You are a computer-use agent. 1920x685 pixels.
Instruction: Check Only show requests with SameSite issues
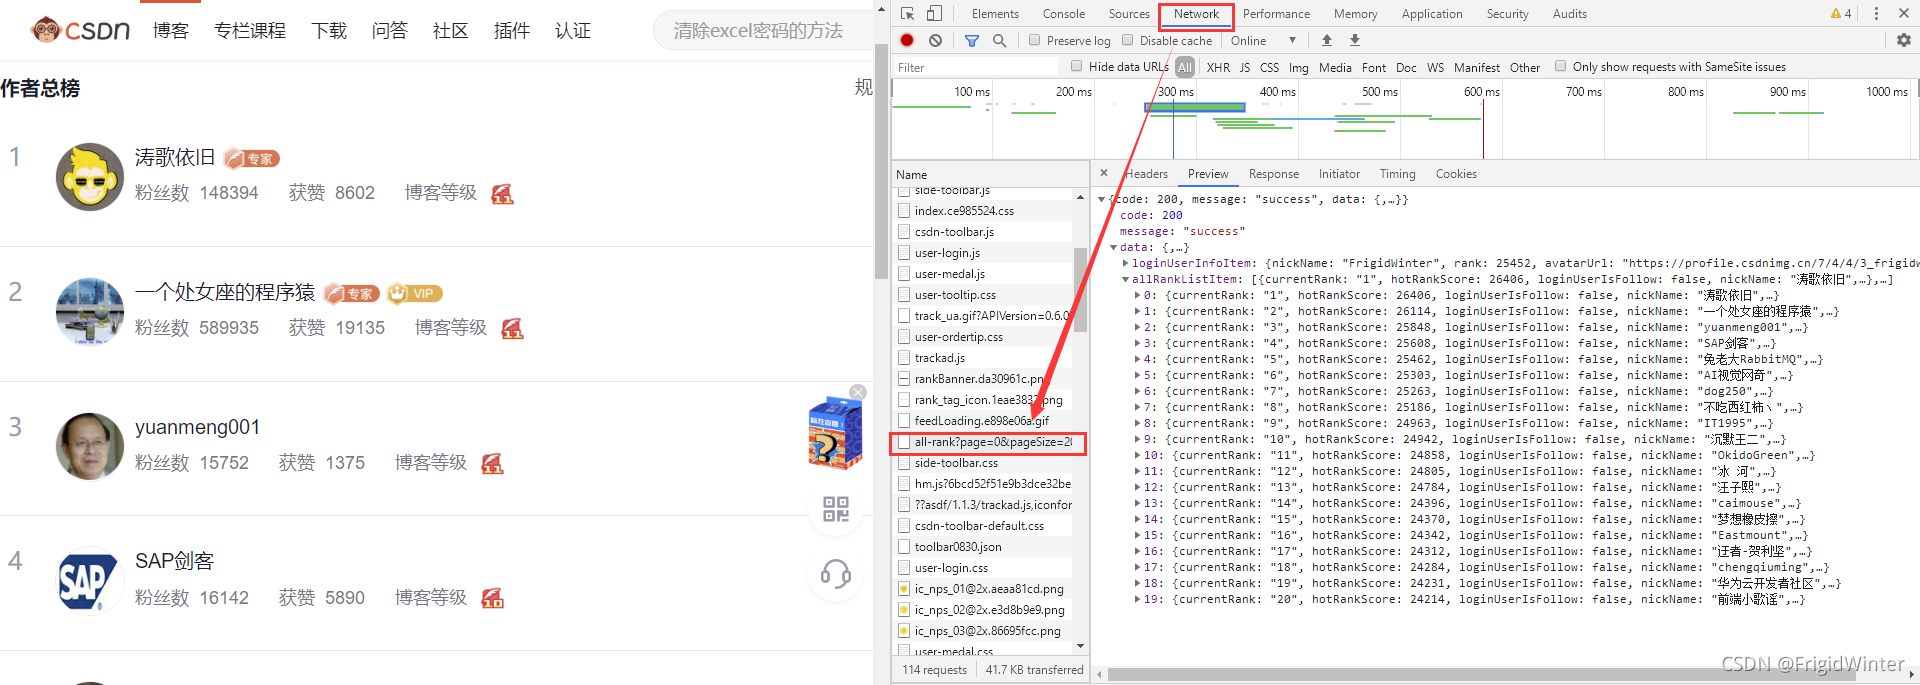[x=1561, y=66]
